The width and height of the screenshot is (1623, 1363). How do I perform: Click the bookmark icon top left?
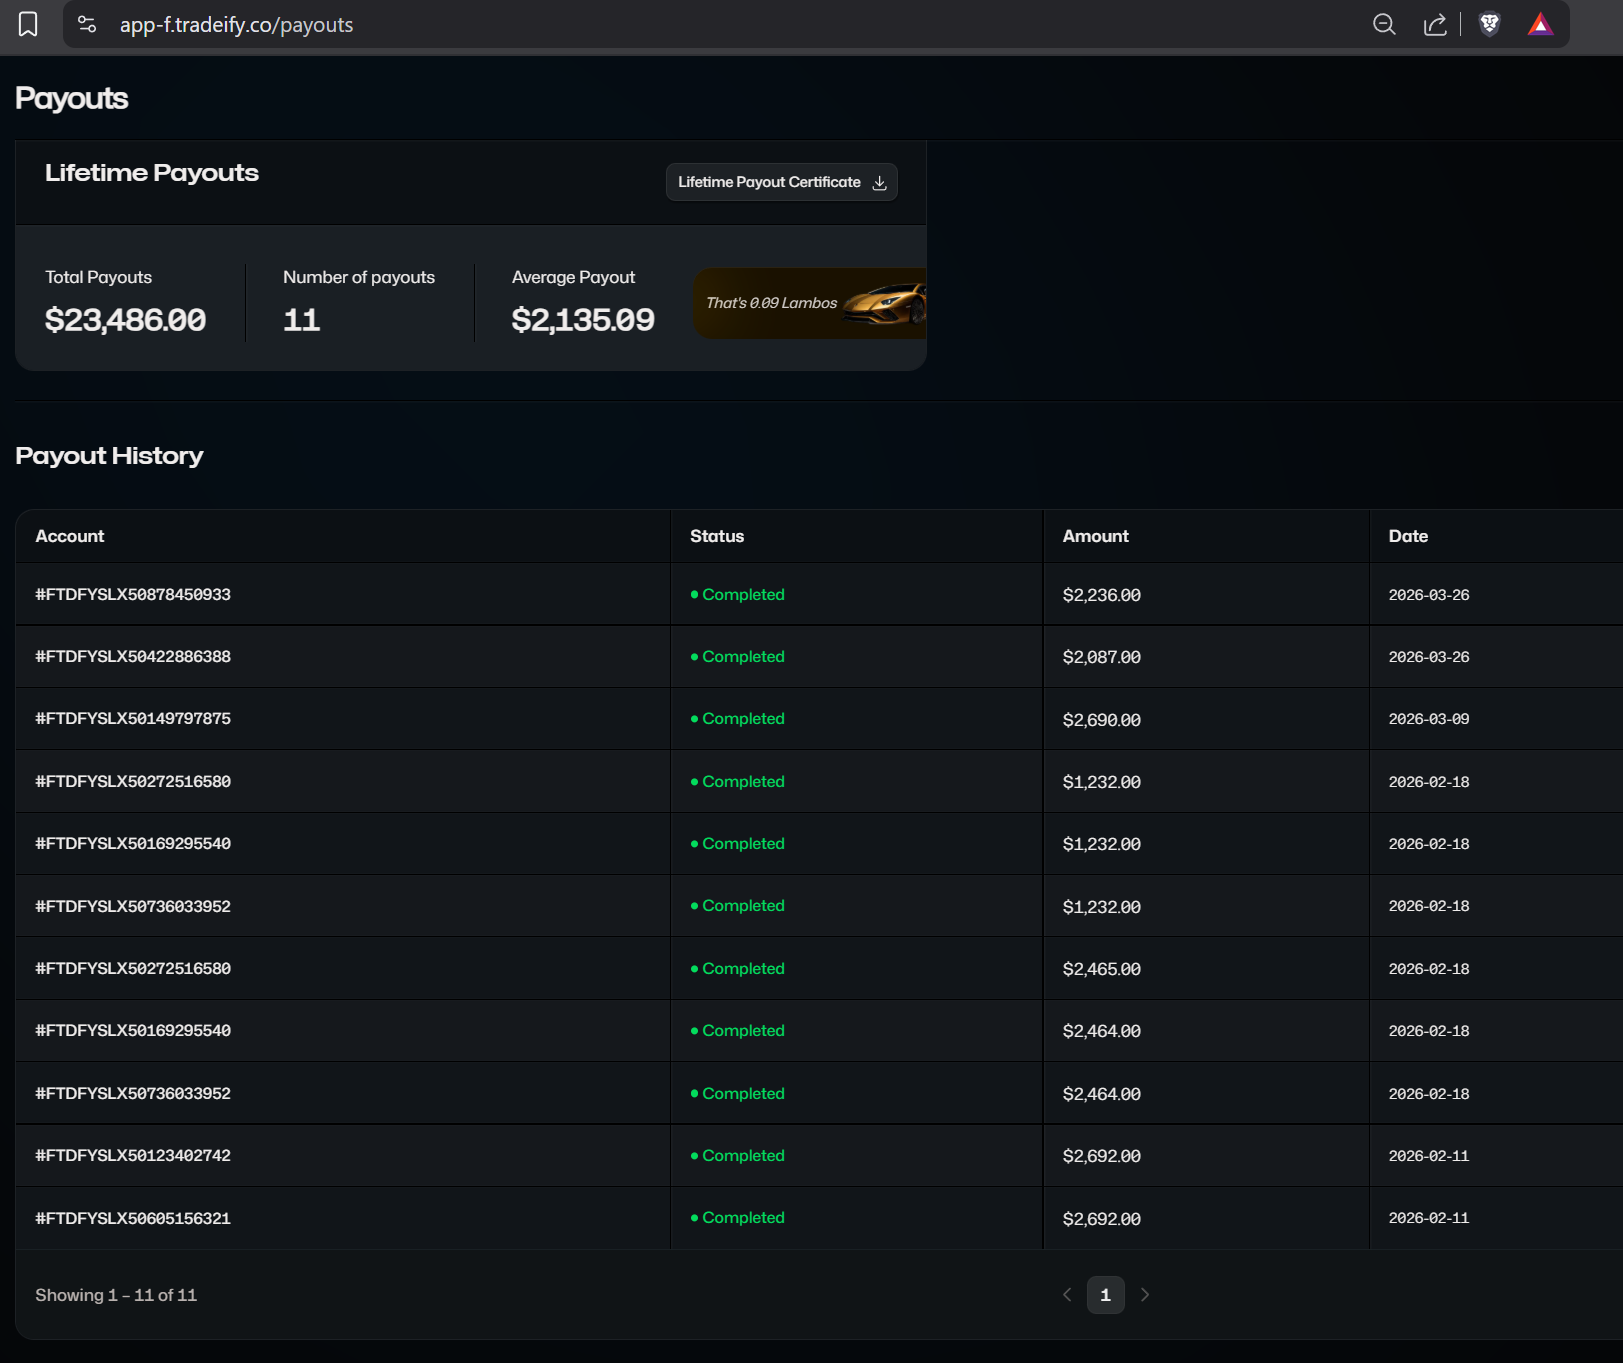(28, 24)
